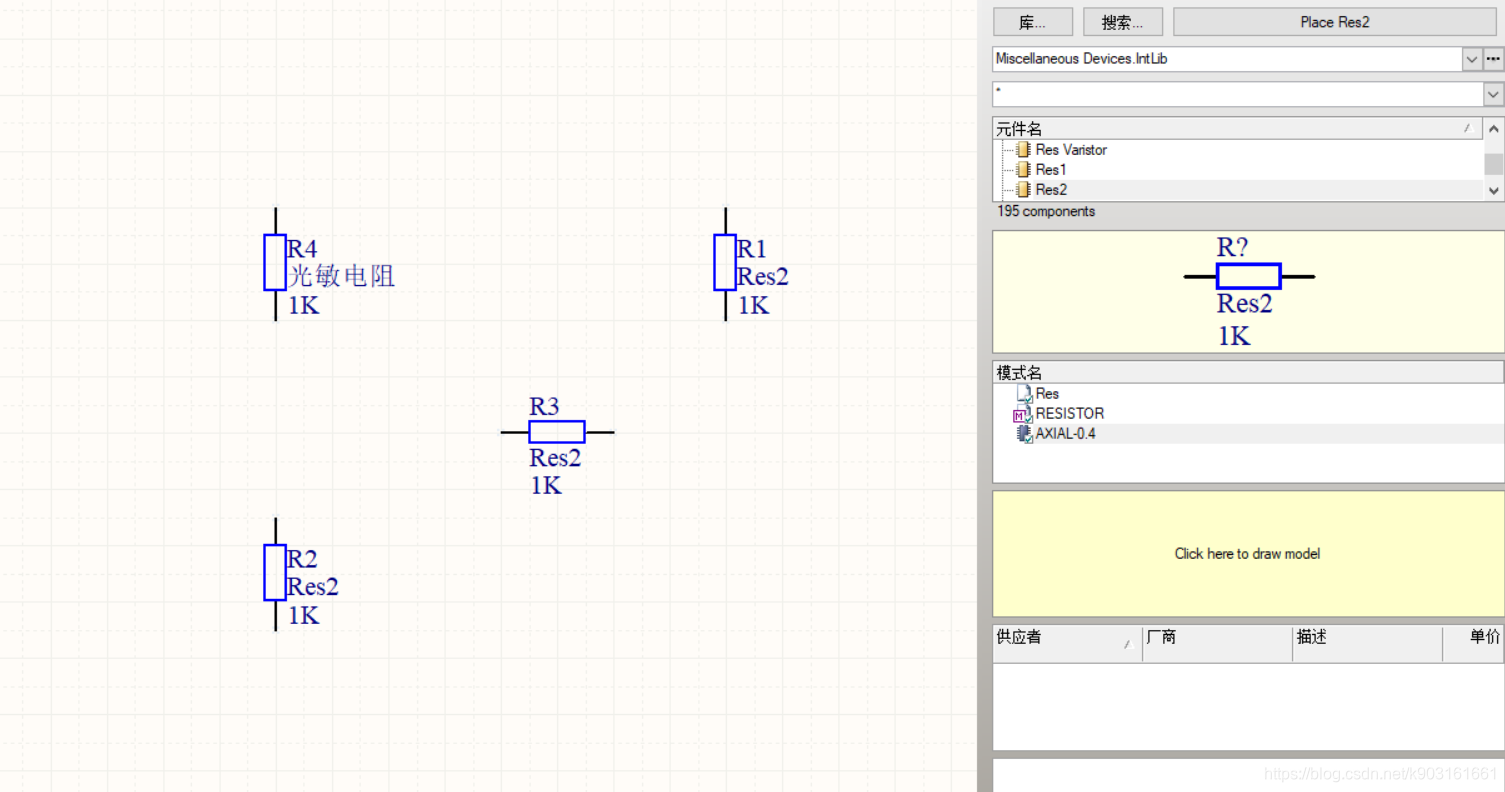The height and width of the screenshot is (792, 1505).
Task: Select the Res model row
Action: [x=1248, y=394]
